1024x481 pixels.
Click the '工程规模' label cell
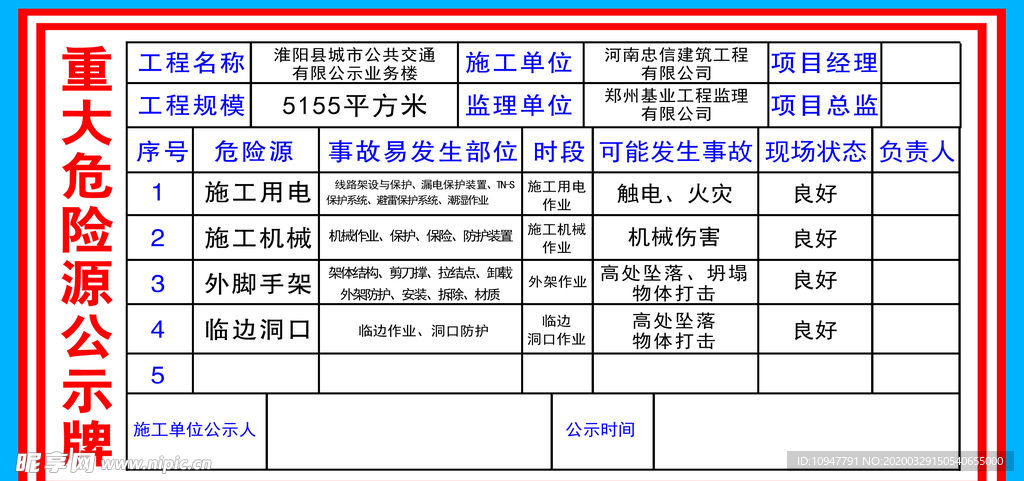pos(191,105)
